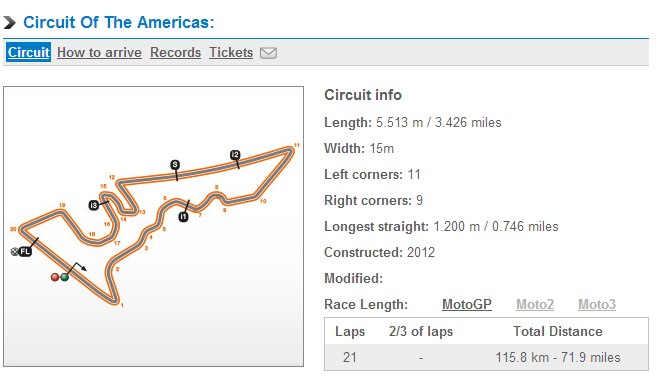Click the FL finish line marker
Image resolution: width=669 pixels, height=386 pixels.
(25, 252)
